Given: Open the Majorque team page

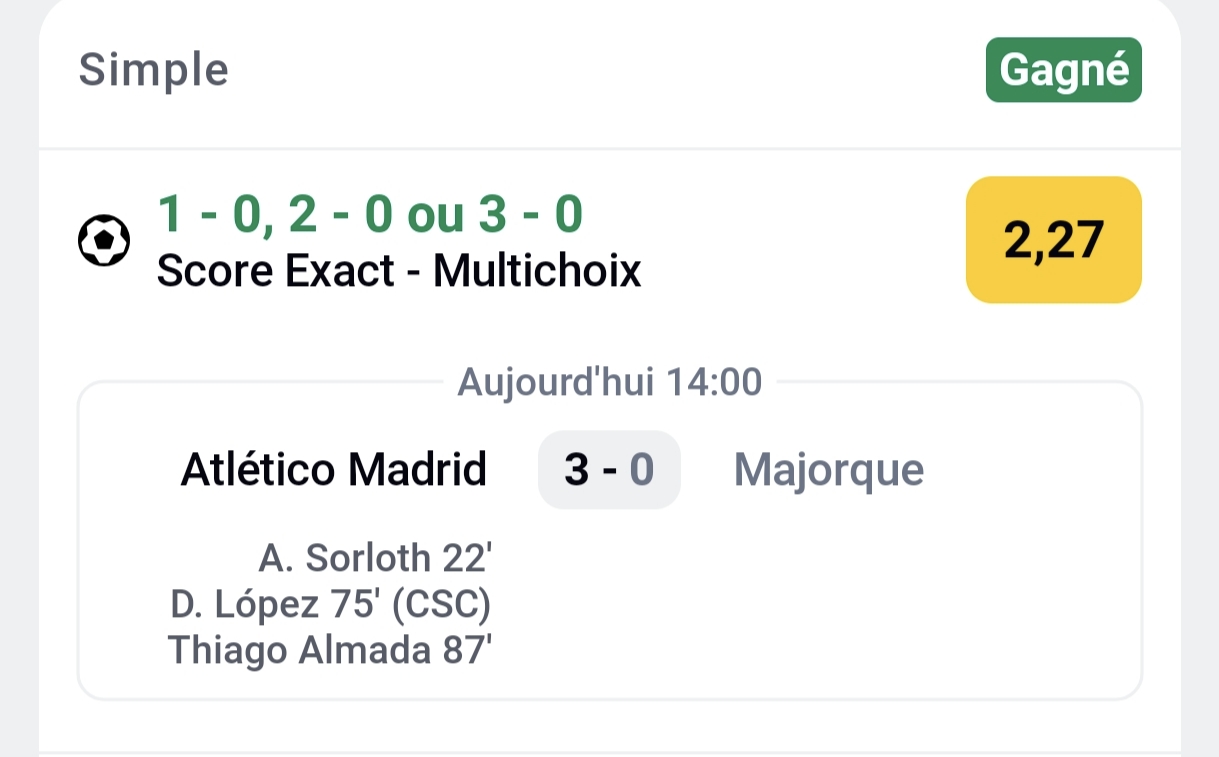Looking at the screenshot, I should (827, 469).
